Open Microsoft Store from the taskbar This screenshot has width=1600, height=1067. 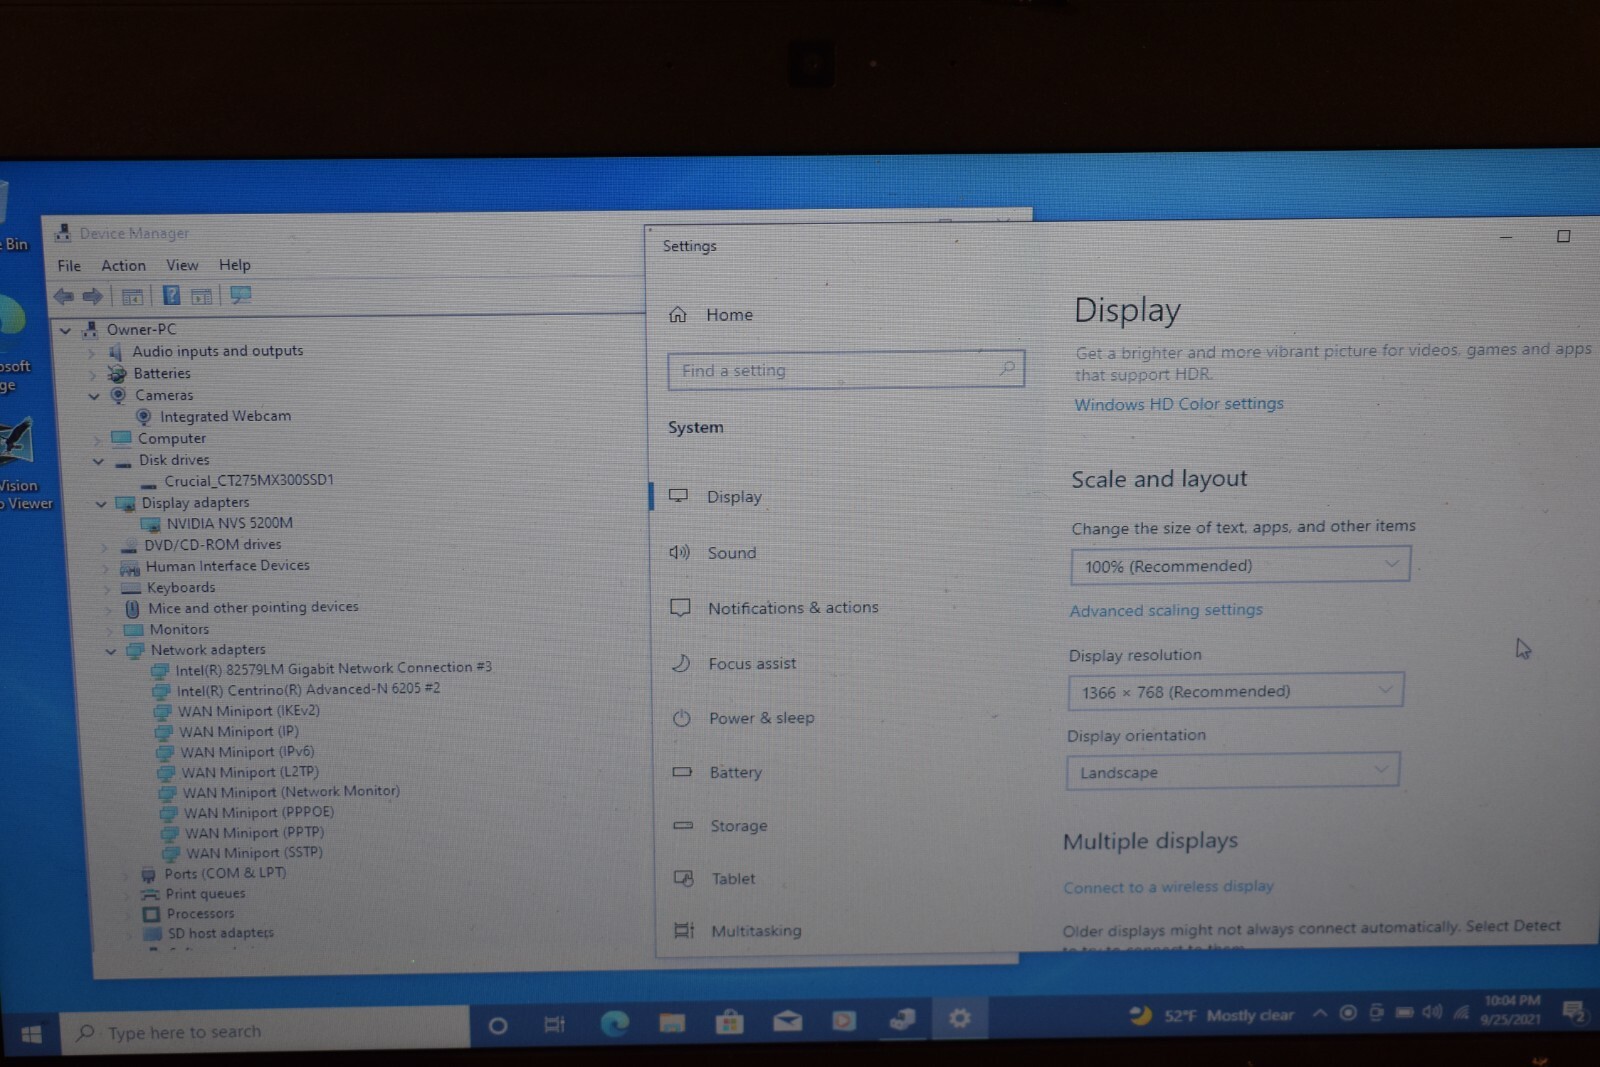[x=729, y=1021]
